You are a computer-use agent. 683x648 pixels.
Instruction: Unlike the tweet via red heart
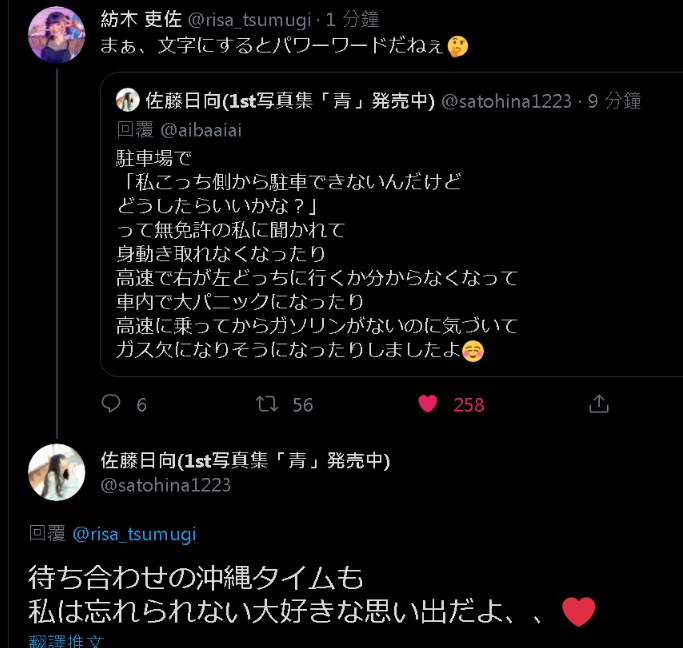tap(428, 403)
